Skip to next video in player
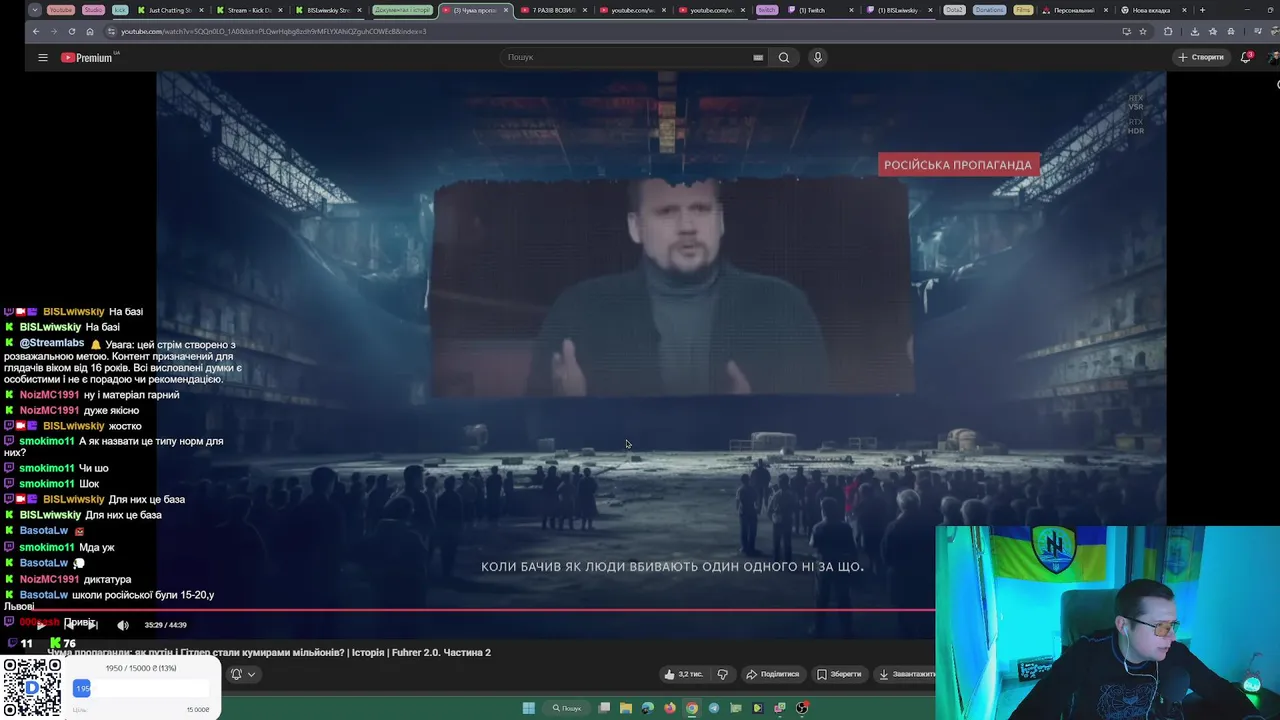 (x=91, y=625)
